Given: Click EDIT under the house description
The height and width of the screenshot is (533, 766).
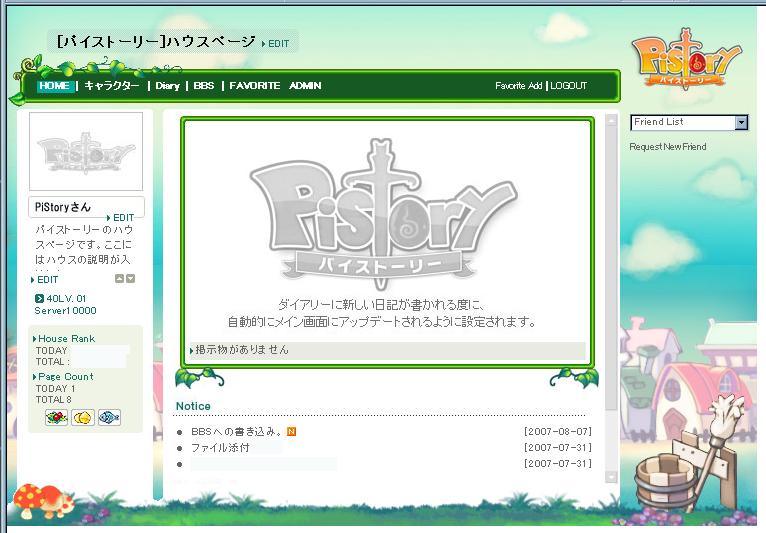Looking at the screenshot, I should tap(44, 279).
